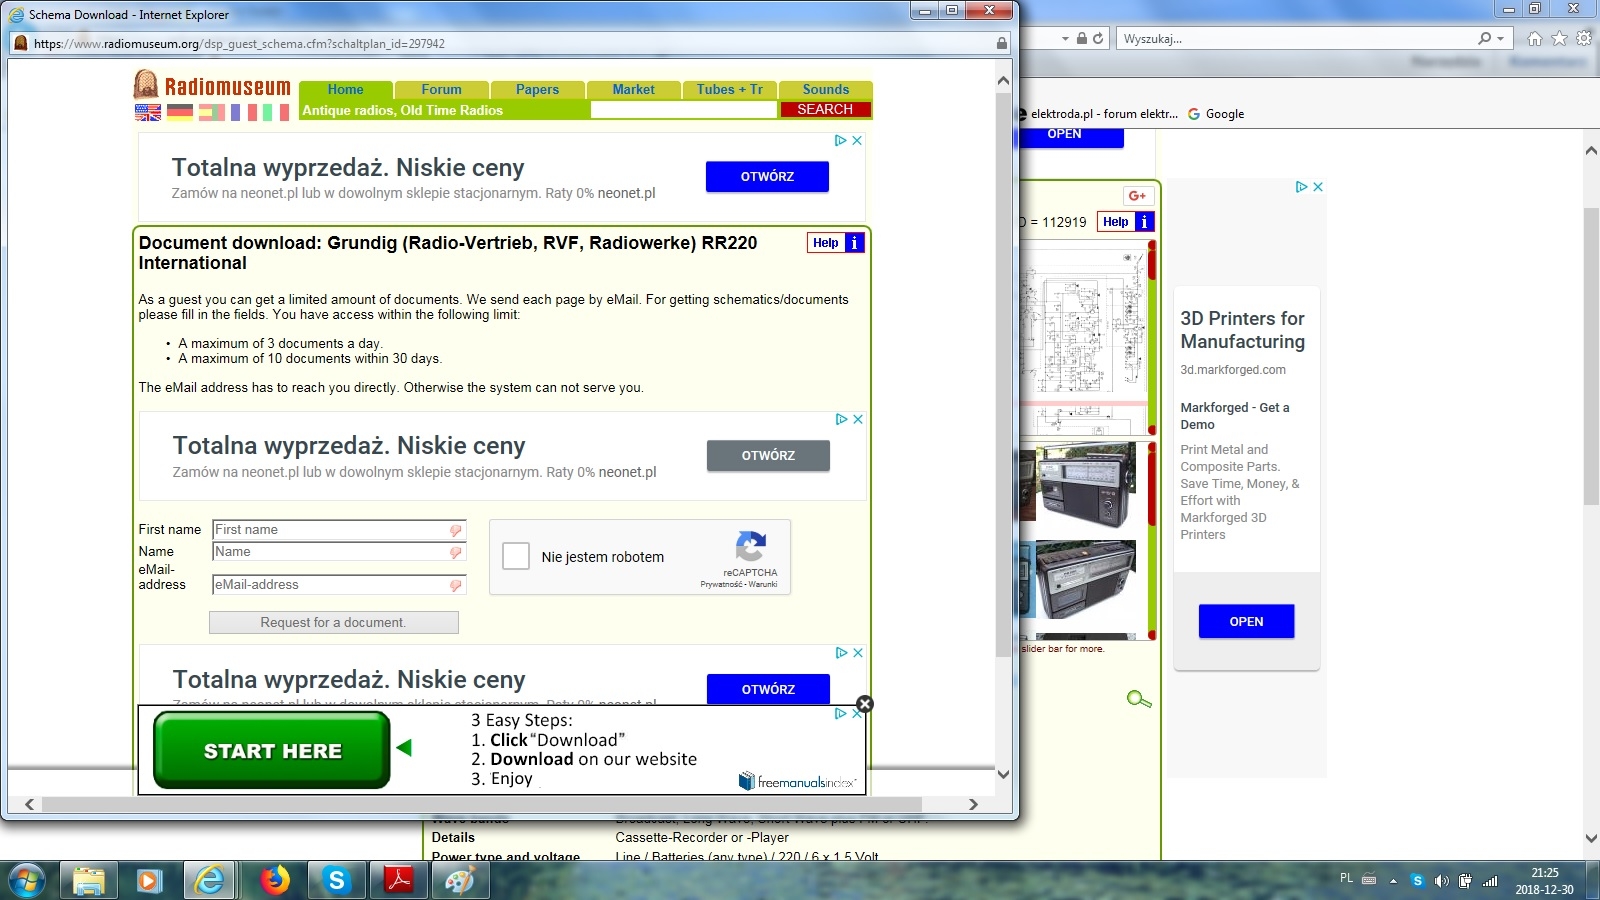Switch language with the Spanish flag

[x=212, y=113]
